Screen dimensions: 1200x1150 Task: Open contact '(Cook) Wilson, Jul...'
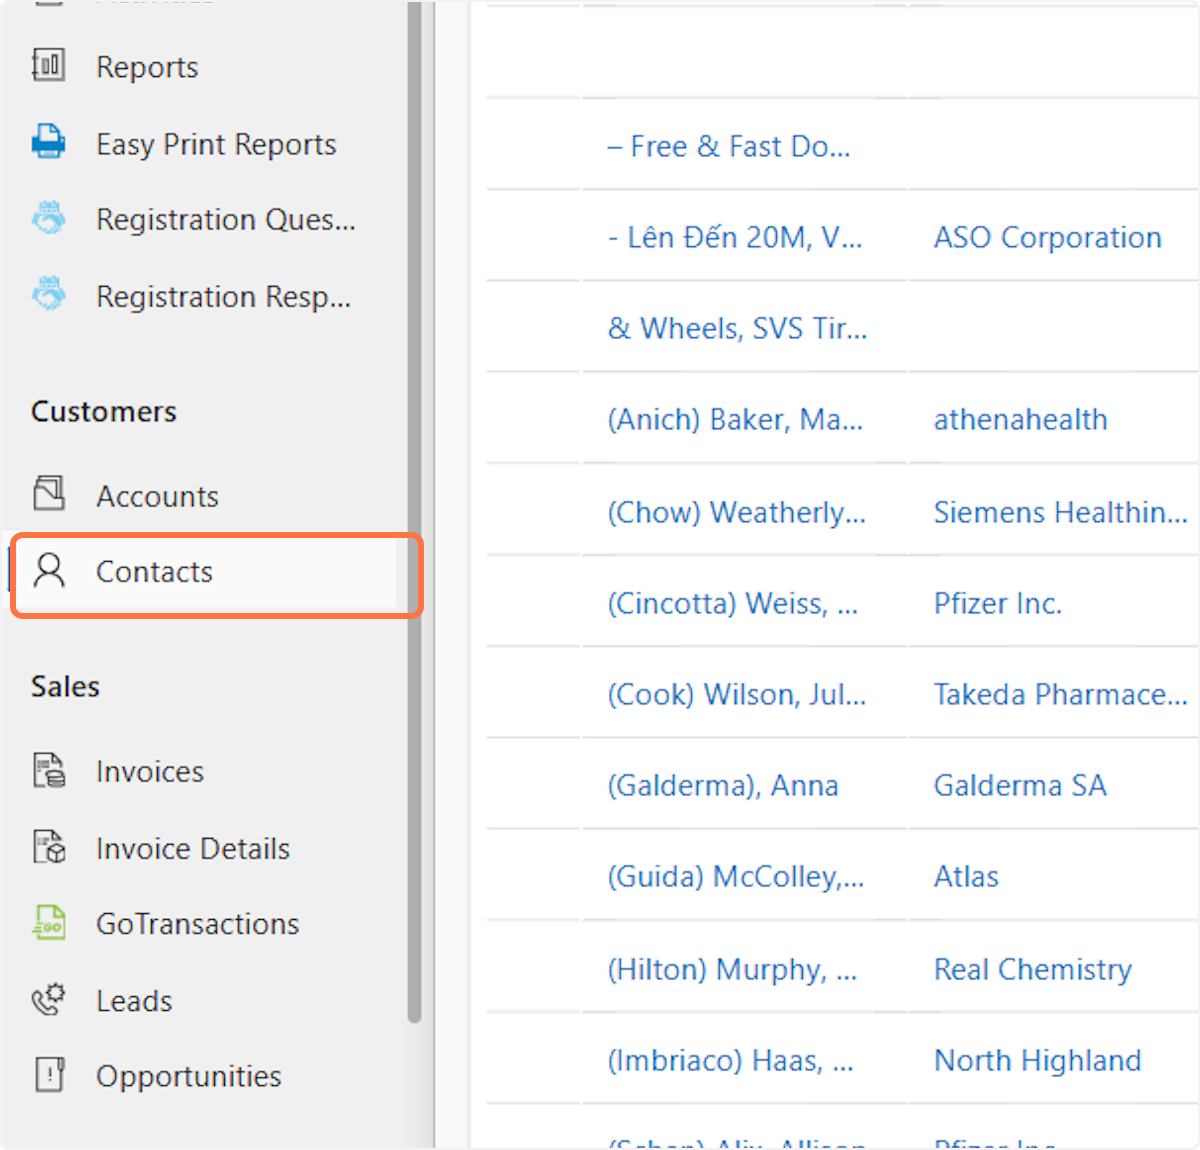(737, 694)
